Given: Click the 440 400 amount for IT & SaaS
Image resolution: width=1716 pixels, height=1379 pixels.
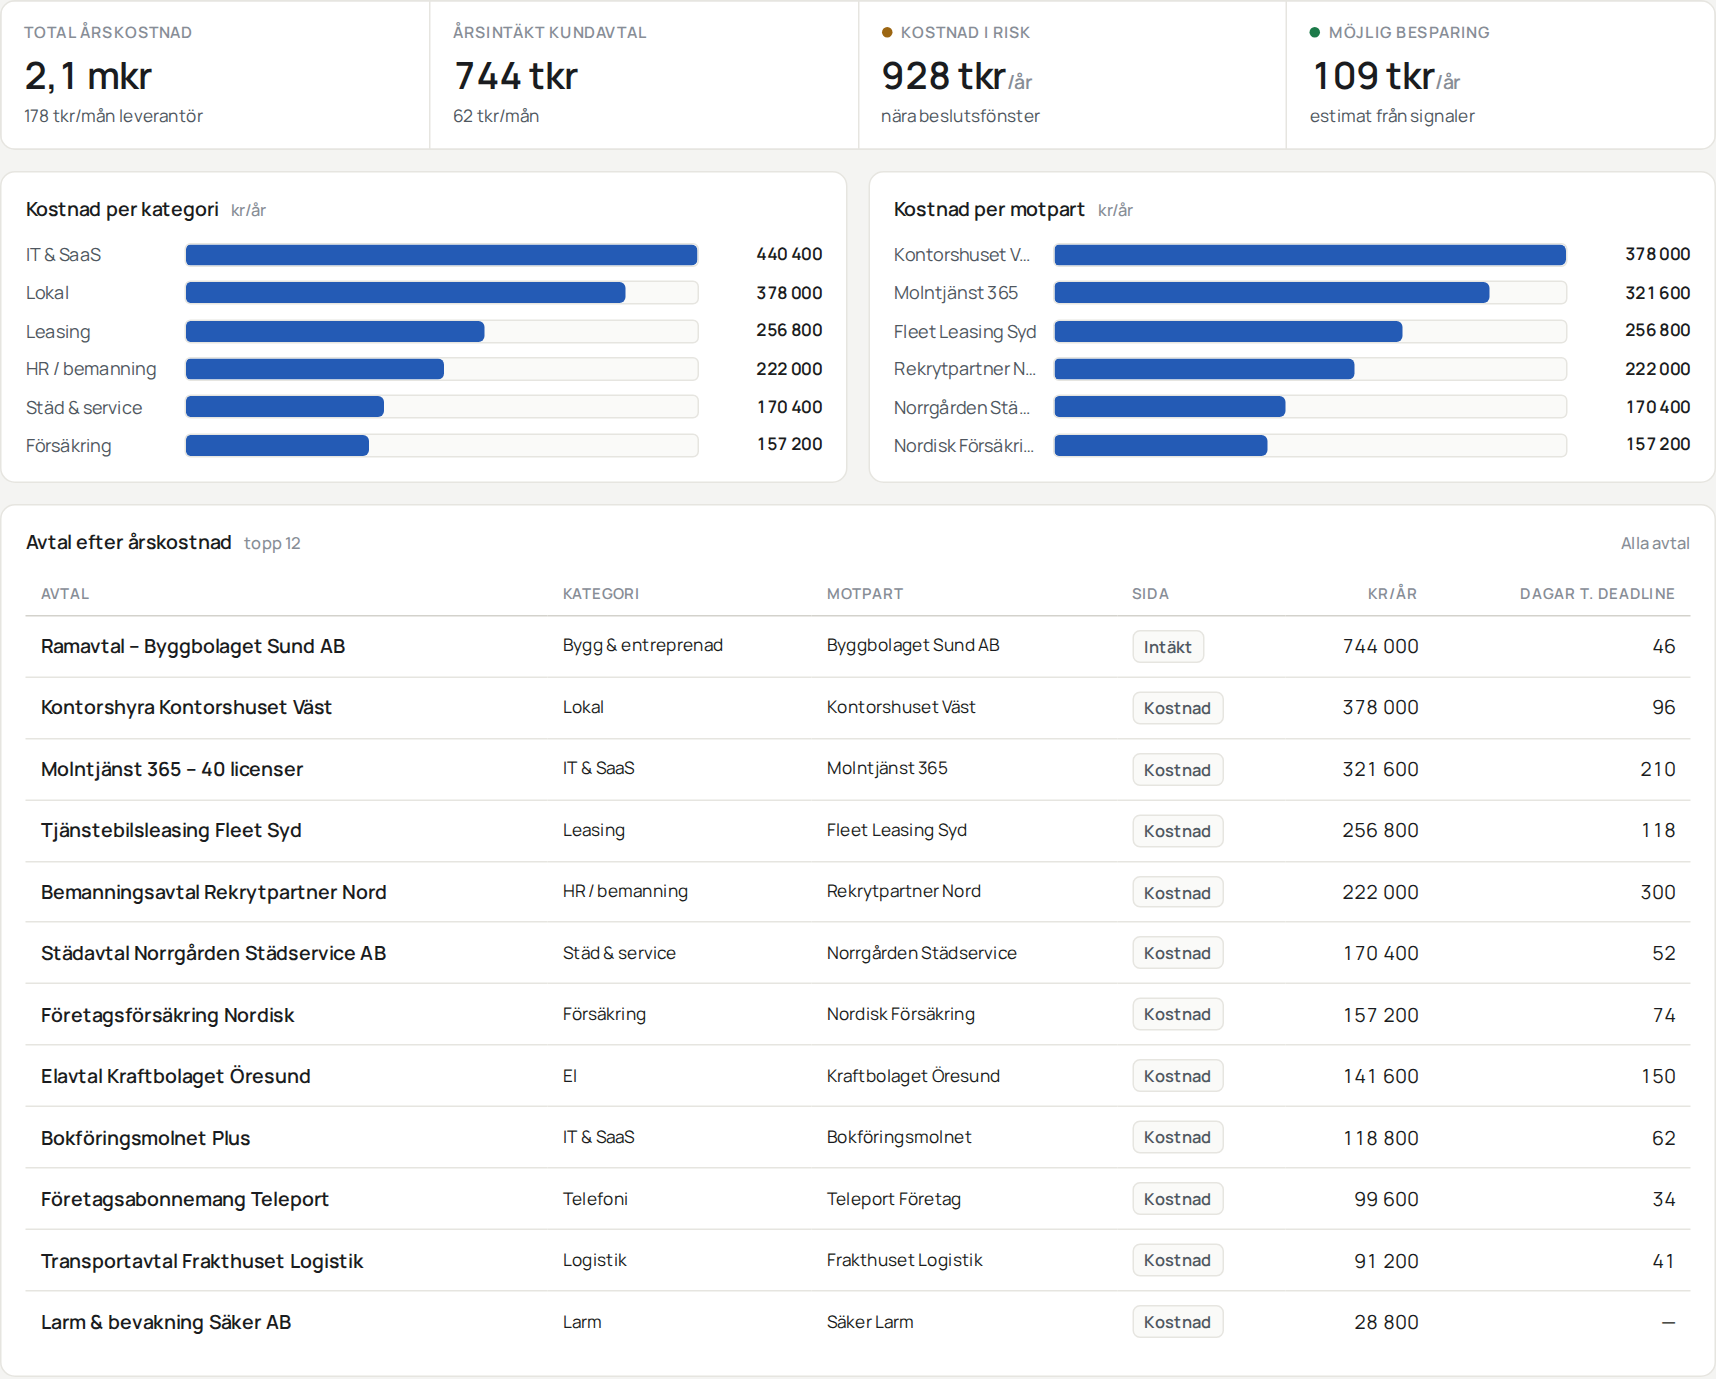Looking at the screenshot, I should (789, 254).
